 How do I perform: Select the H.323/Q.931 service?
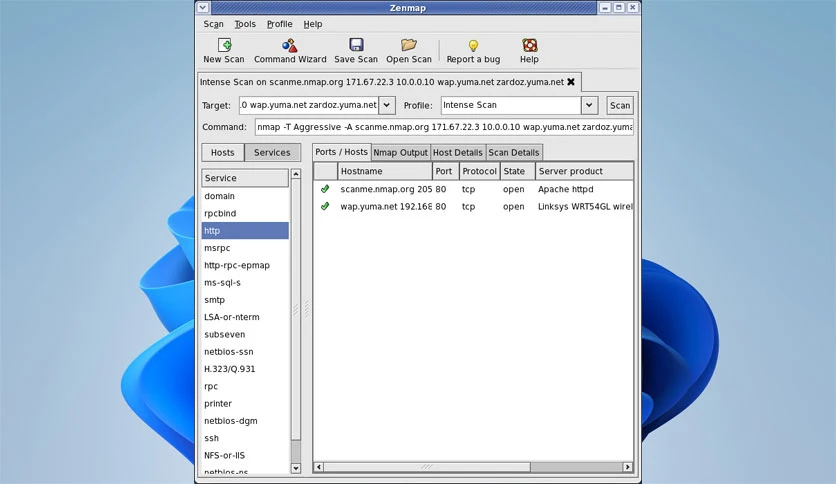tap(245, 369)
